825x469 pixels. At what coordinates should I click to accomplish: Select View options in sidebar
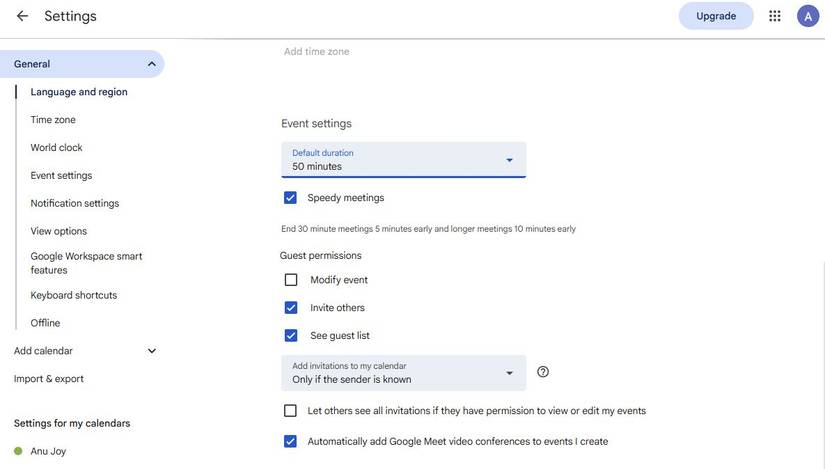click(58, 232)
